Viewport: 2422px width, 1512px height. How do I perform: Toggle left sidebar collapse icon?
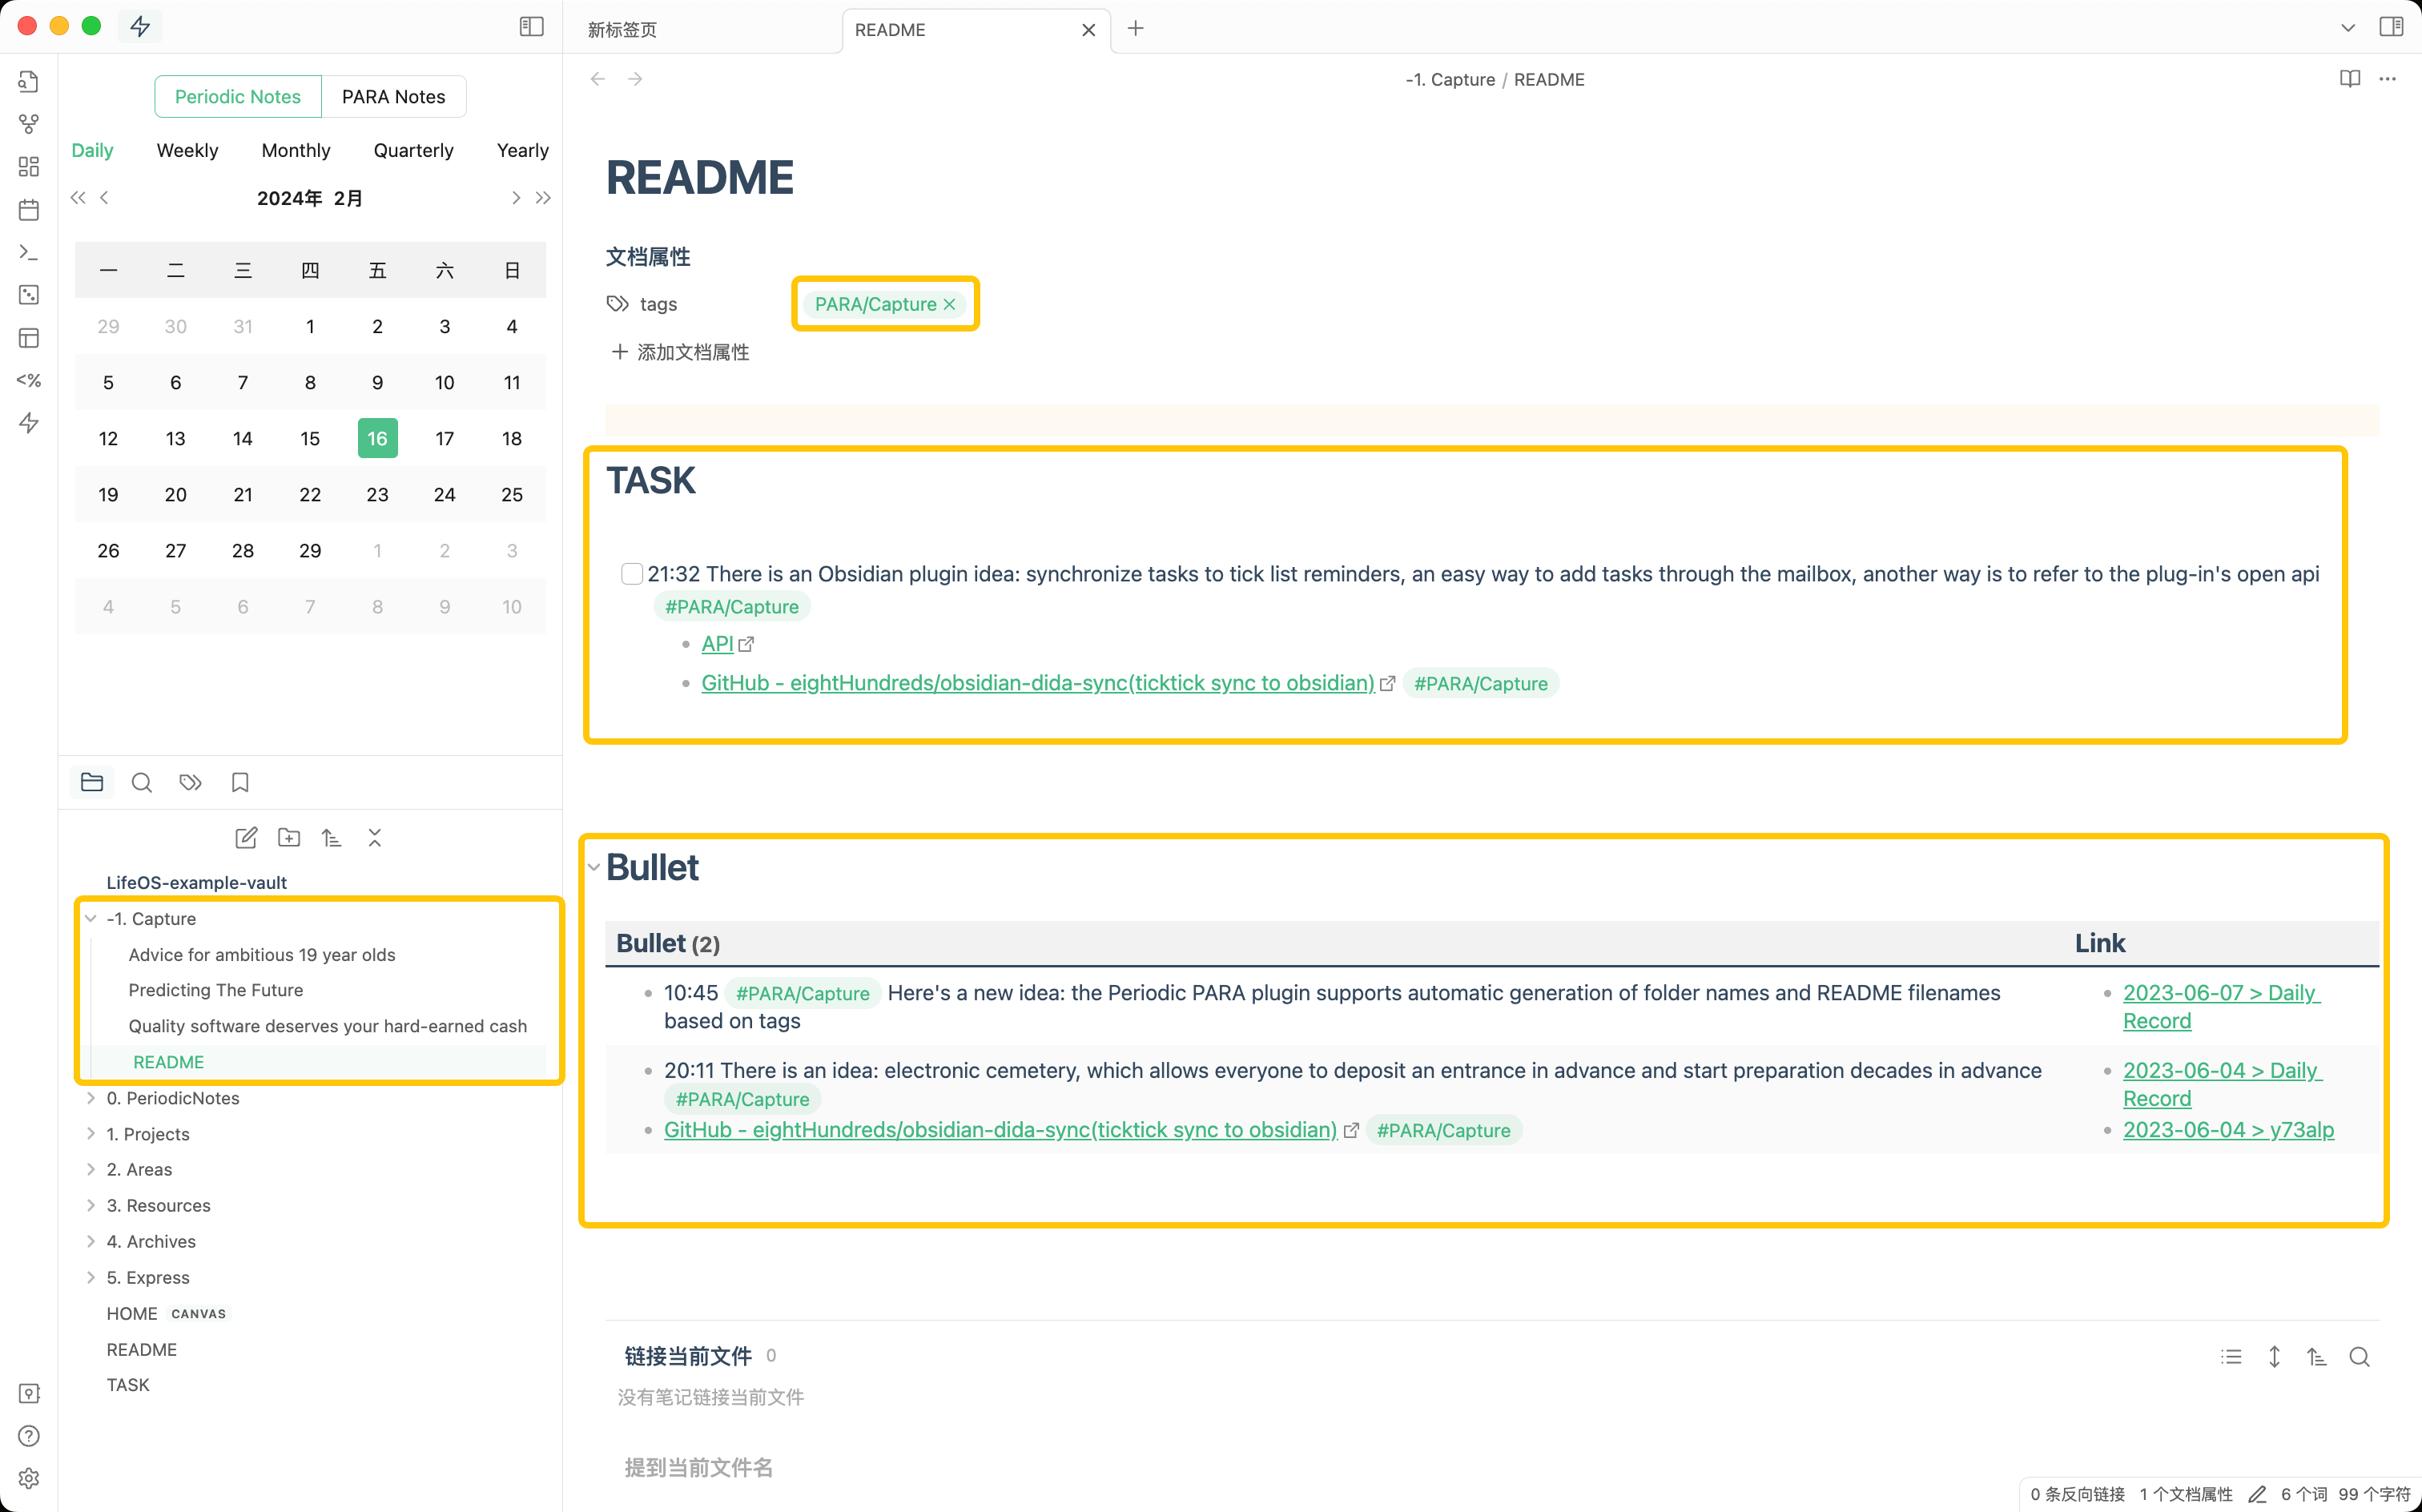tap(531, 27)
